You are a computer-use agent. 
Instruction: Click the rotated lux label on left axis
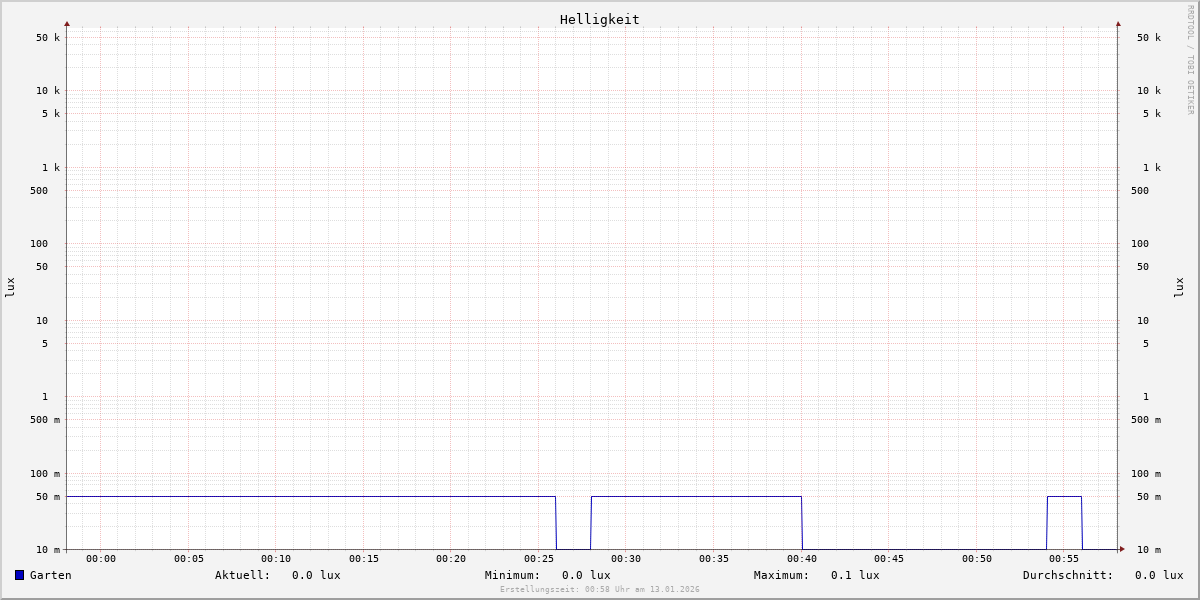10,287
